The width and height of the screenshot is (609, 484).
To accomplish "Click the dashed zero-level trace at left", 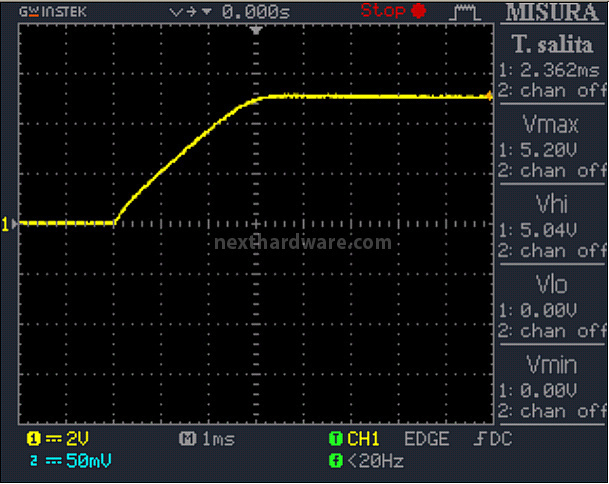I will pos(66,223).
